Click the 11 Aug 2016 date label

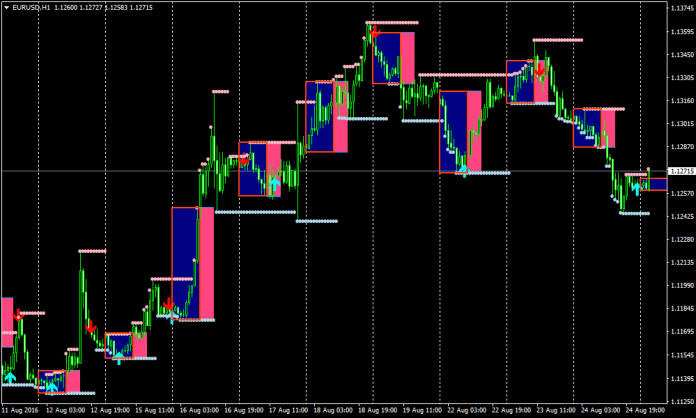(x=20, y=410)
